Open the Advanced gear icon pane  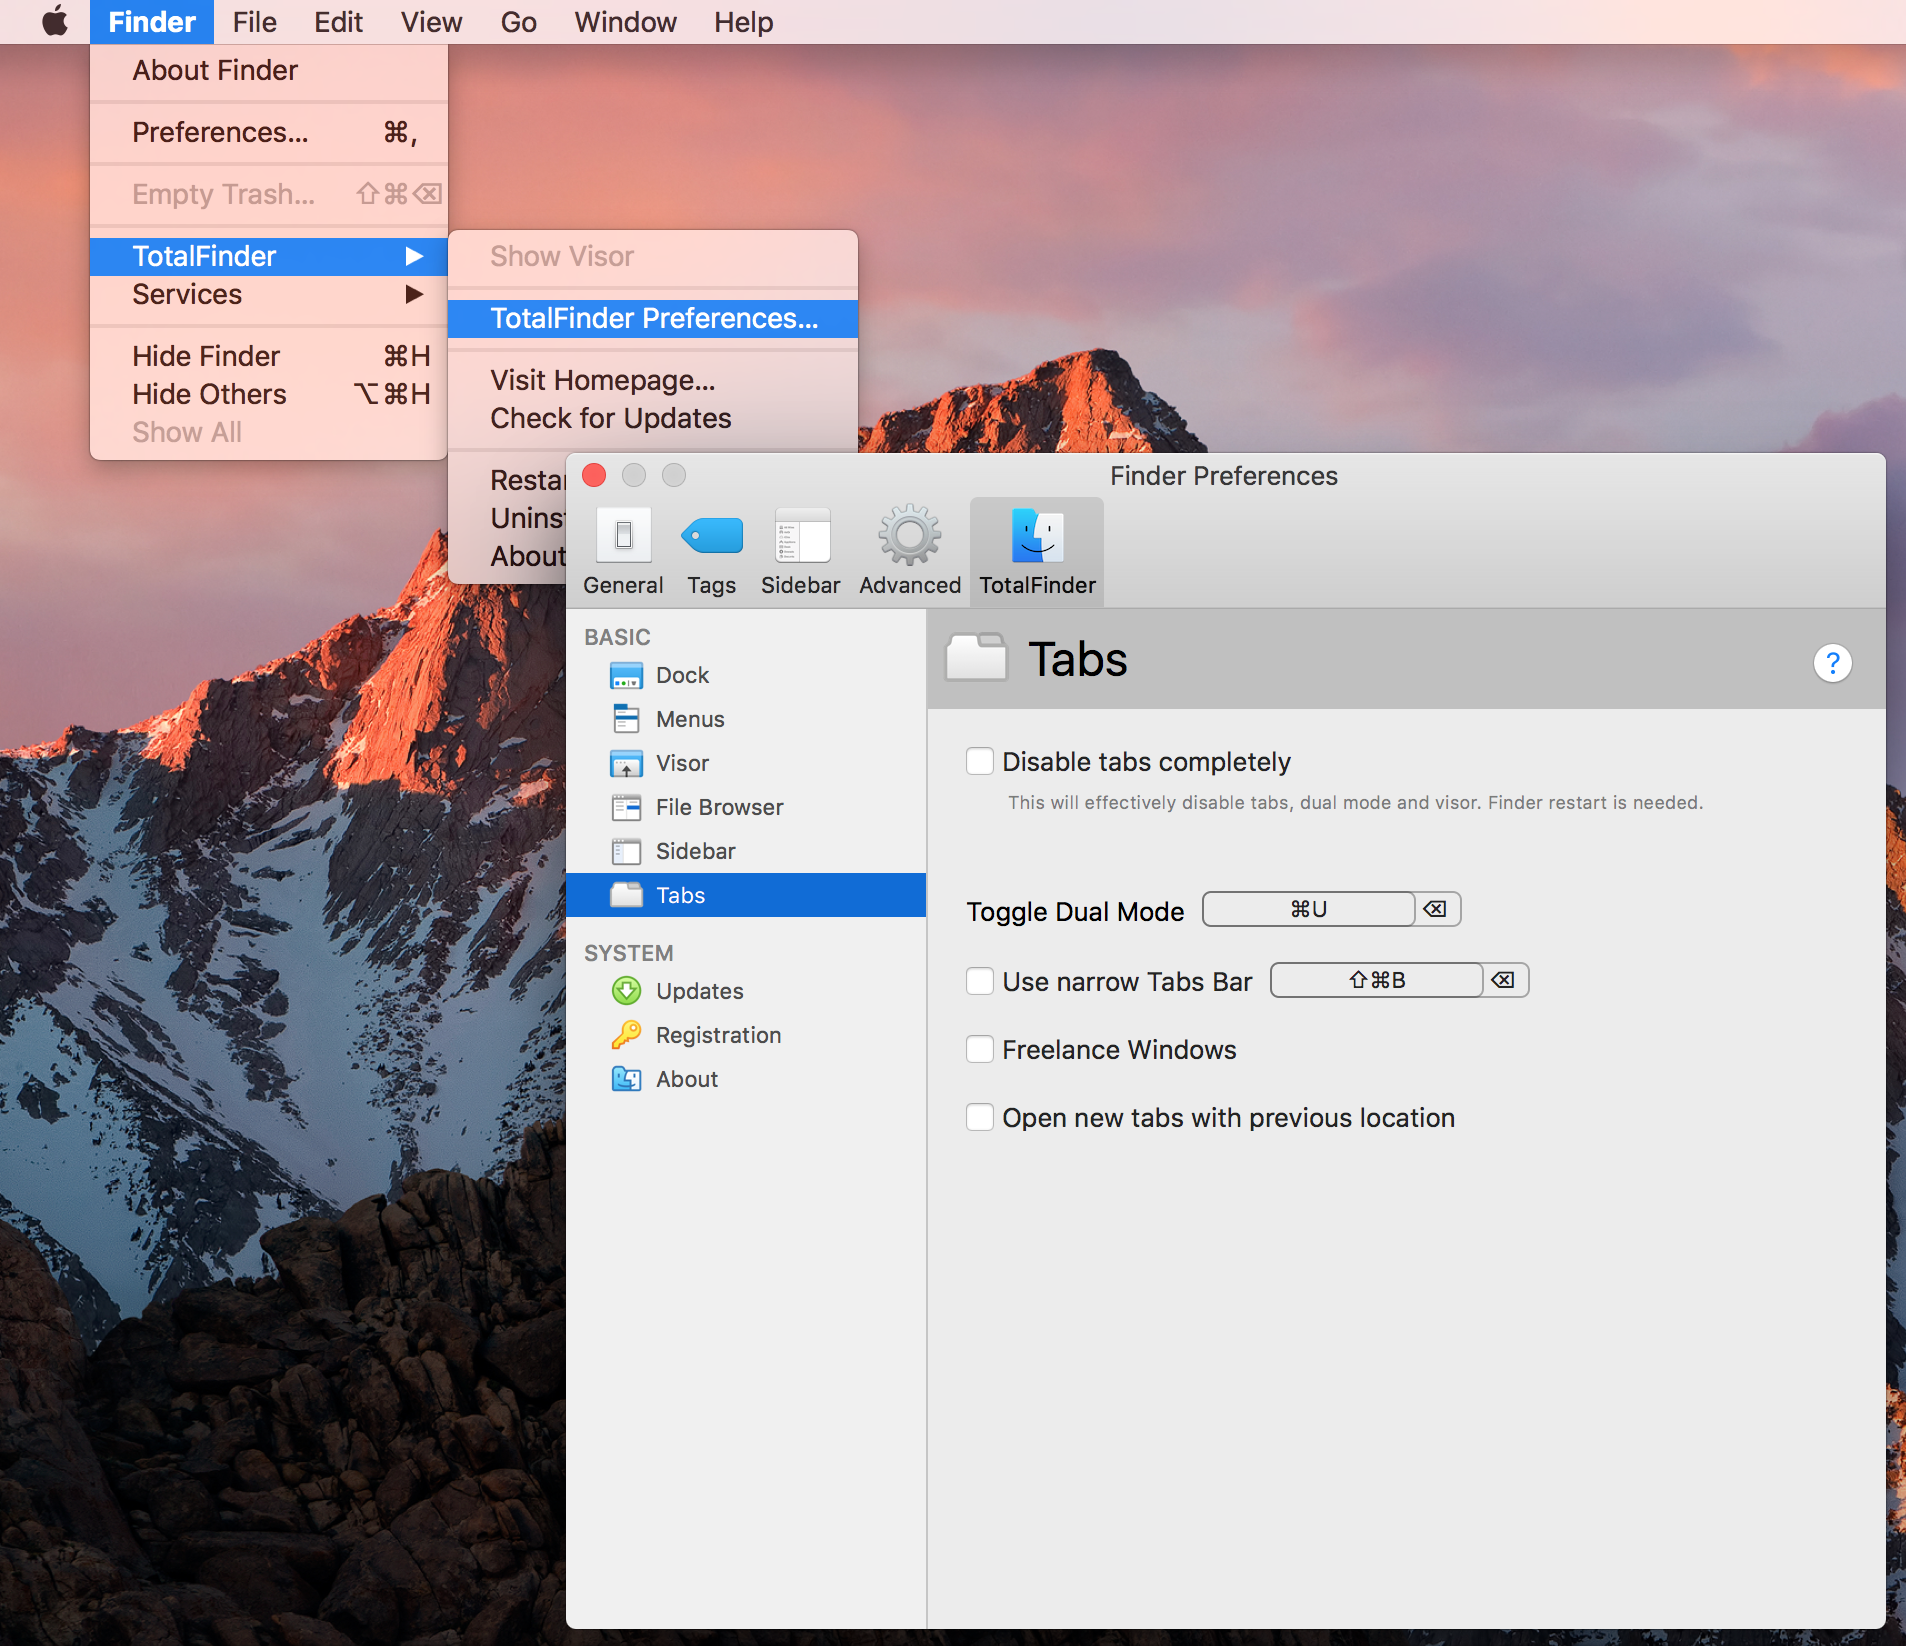pos(909,537)
